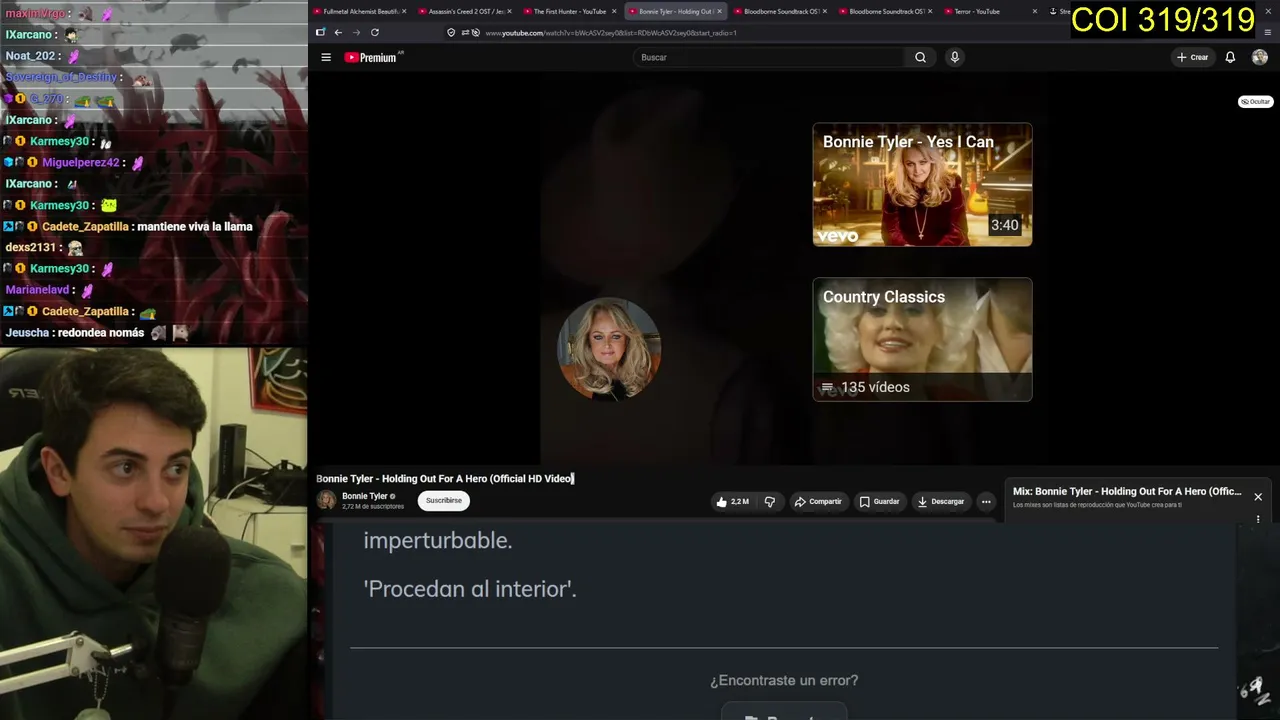Save the video with Guardar
This screenshot has height=720, width=1280.
coord(880,502)
